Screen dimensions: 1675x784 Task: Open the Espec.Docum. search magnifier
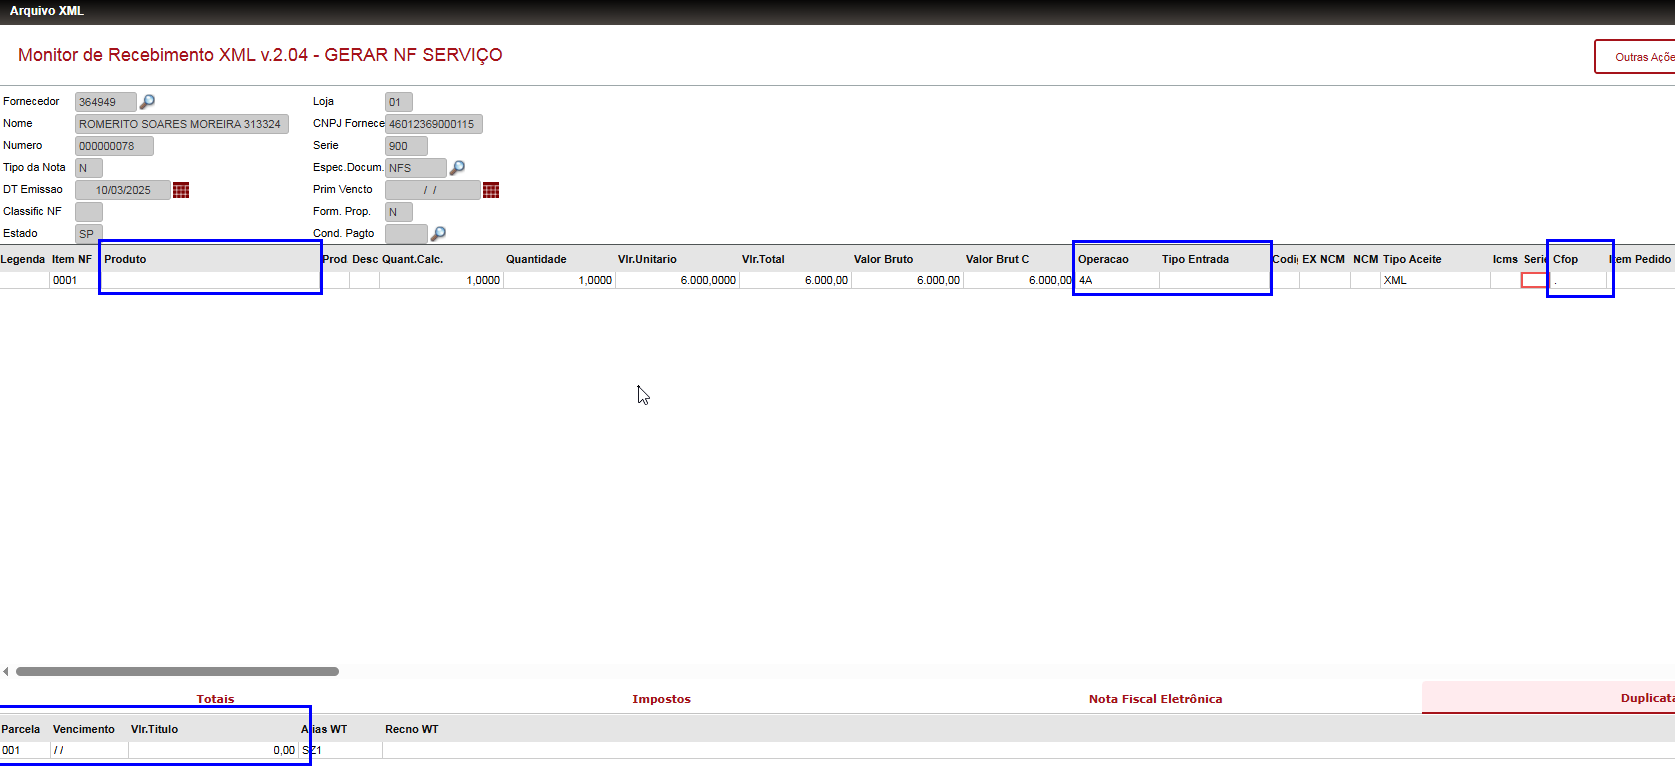coord(457,167)
